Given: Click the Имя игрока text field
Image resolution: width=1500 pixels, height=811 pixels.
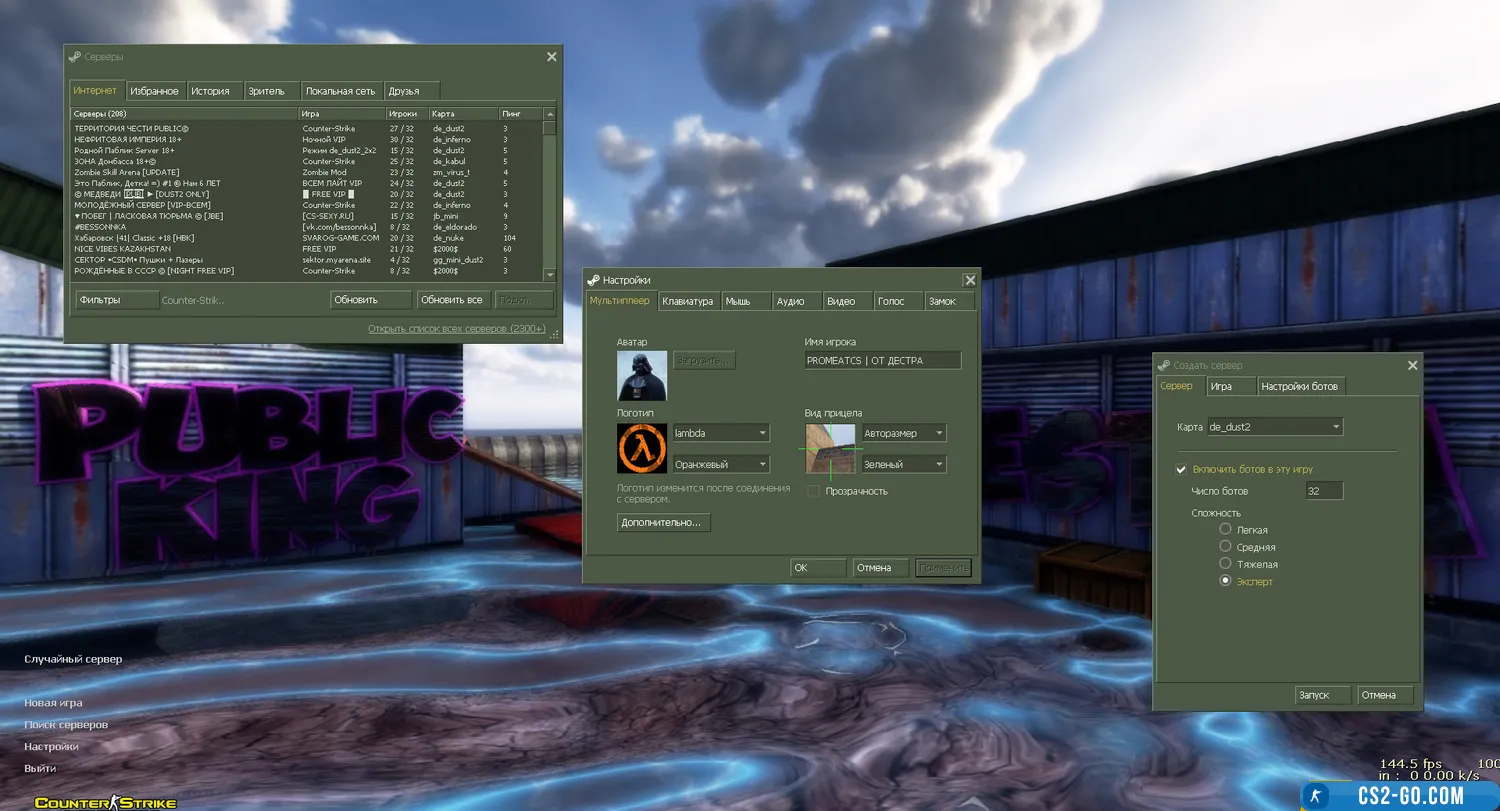Looking at the screenshot, I should [x=882, y=361].
